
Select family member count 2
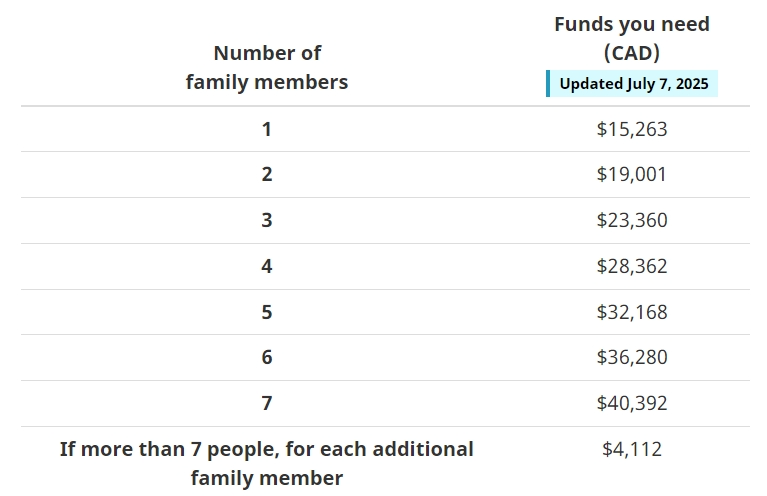(x=267, y=175)
